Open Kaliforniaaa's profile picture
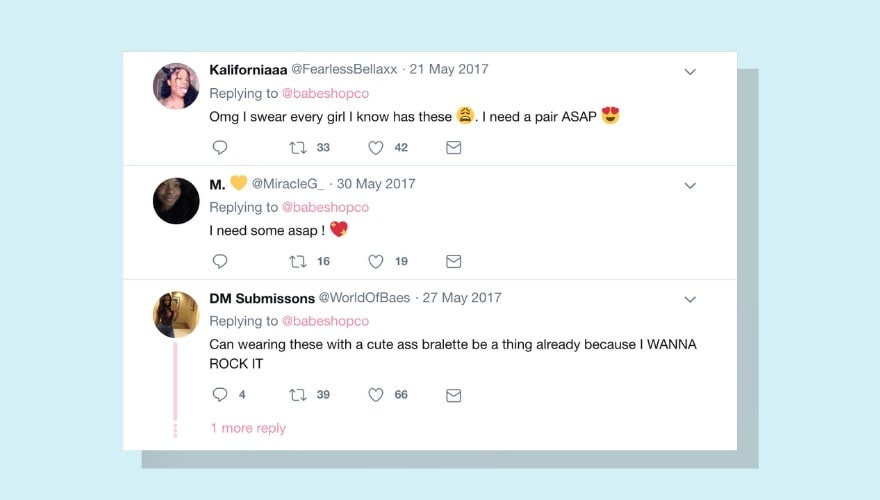Screen dimensions: 880x500 [x=176, y=86]
